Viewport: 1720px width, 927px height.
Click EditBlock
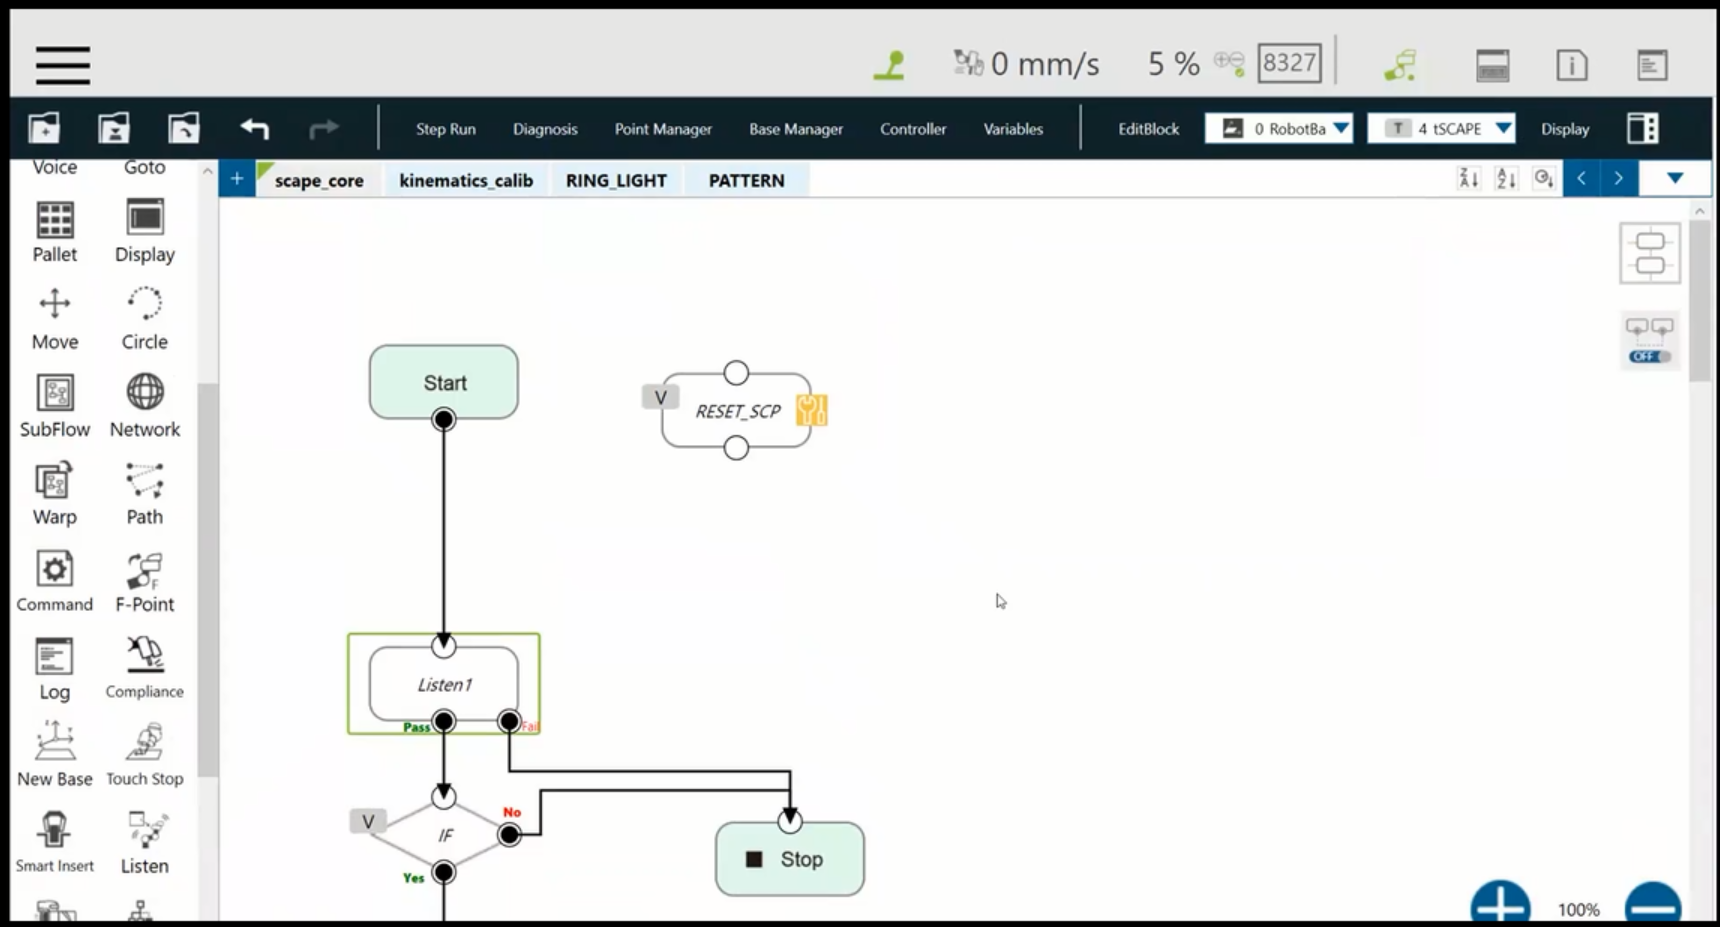point(1149,129)
